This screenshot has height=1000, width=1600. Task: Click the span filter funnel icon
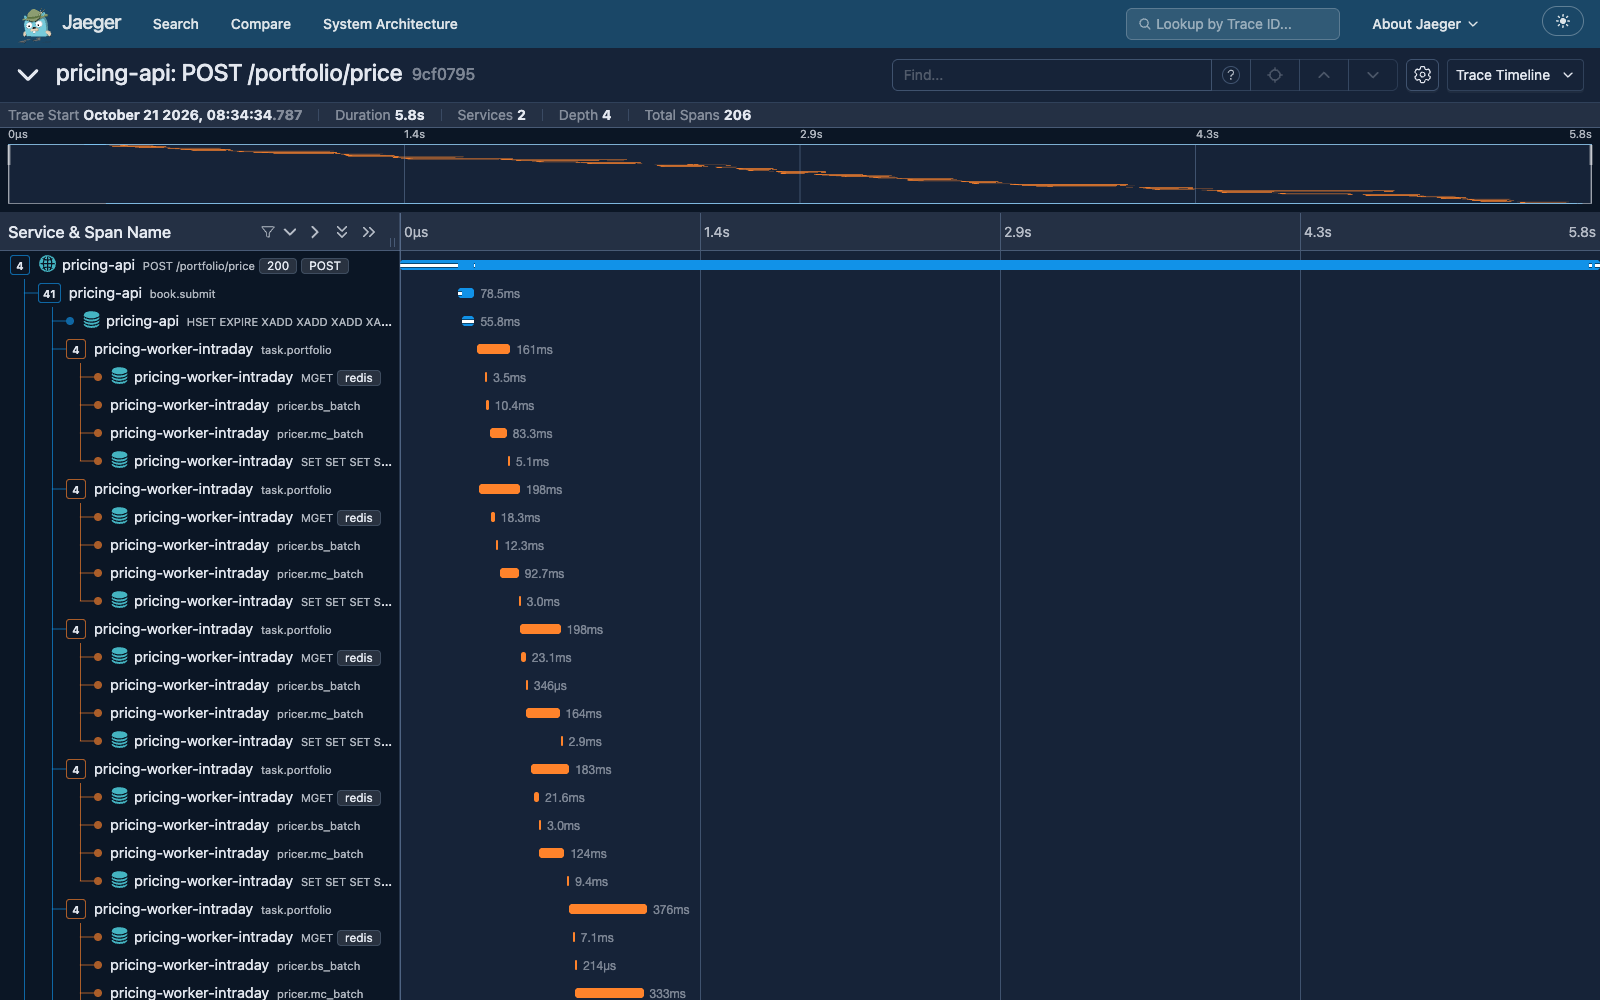[x=268, y=232]
